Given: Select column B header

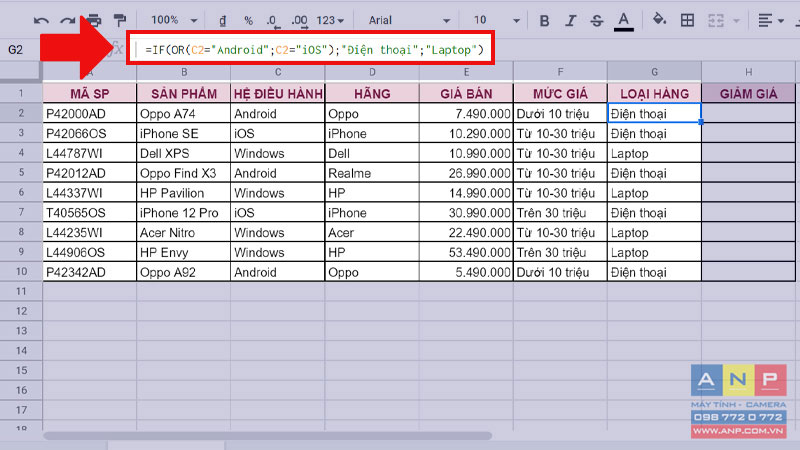Looking at the screenshot, I should click(x=184, y=72).
